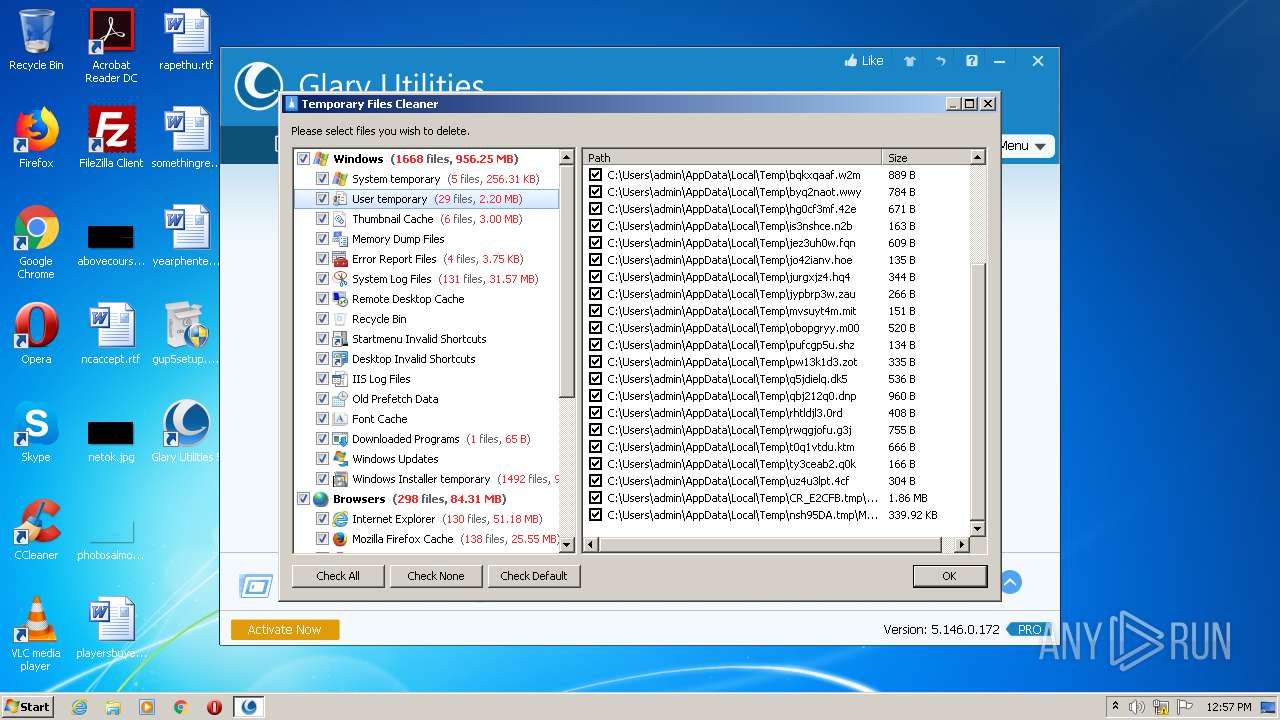
Task: Sort file list by Path column
Action: tap(732, 158)
